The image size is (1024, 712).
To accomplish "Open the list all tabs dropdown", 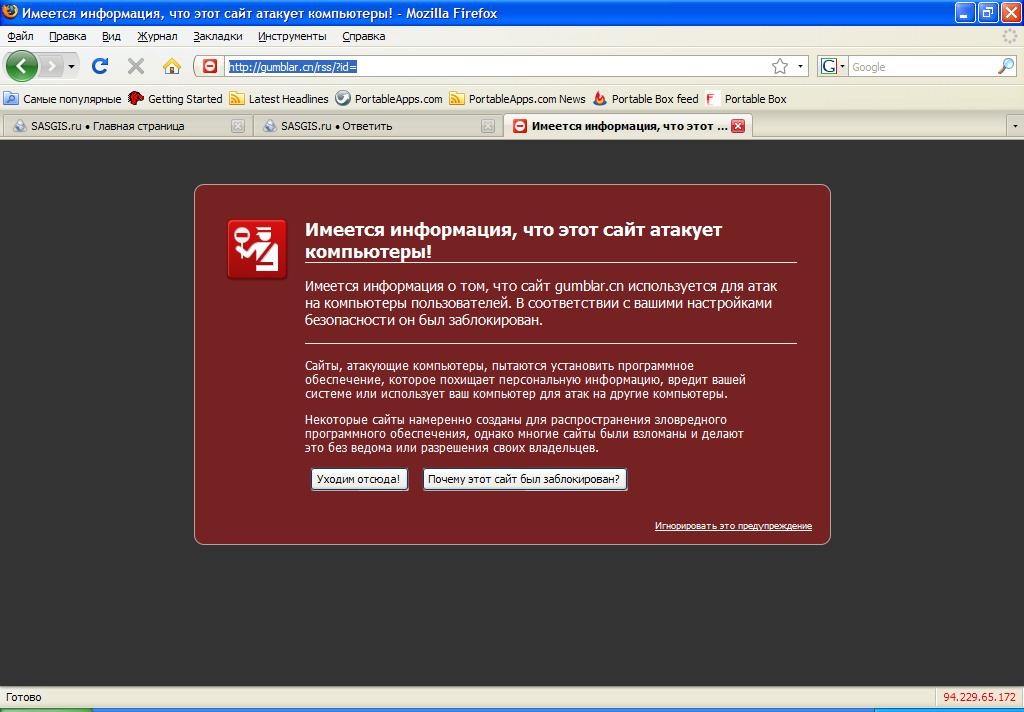I will (1016, 126).
